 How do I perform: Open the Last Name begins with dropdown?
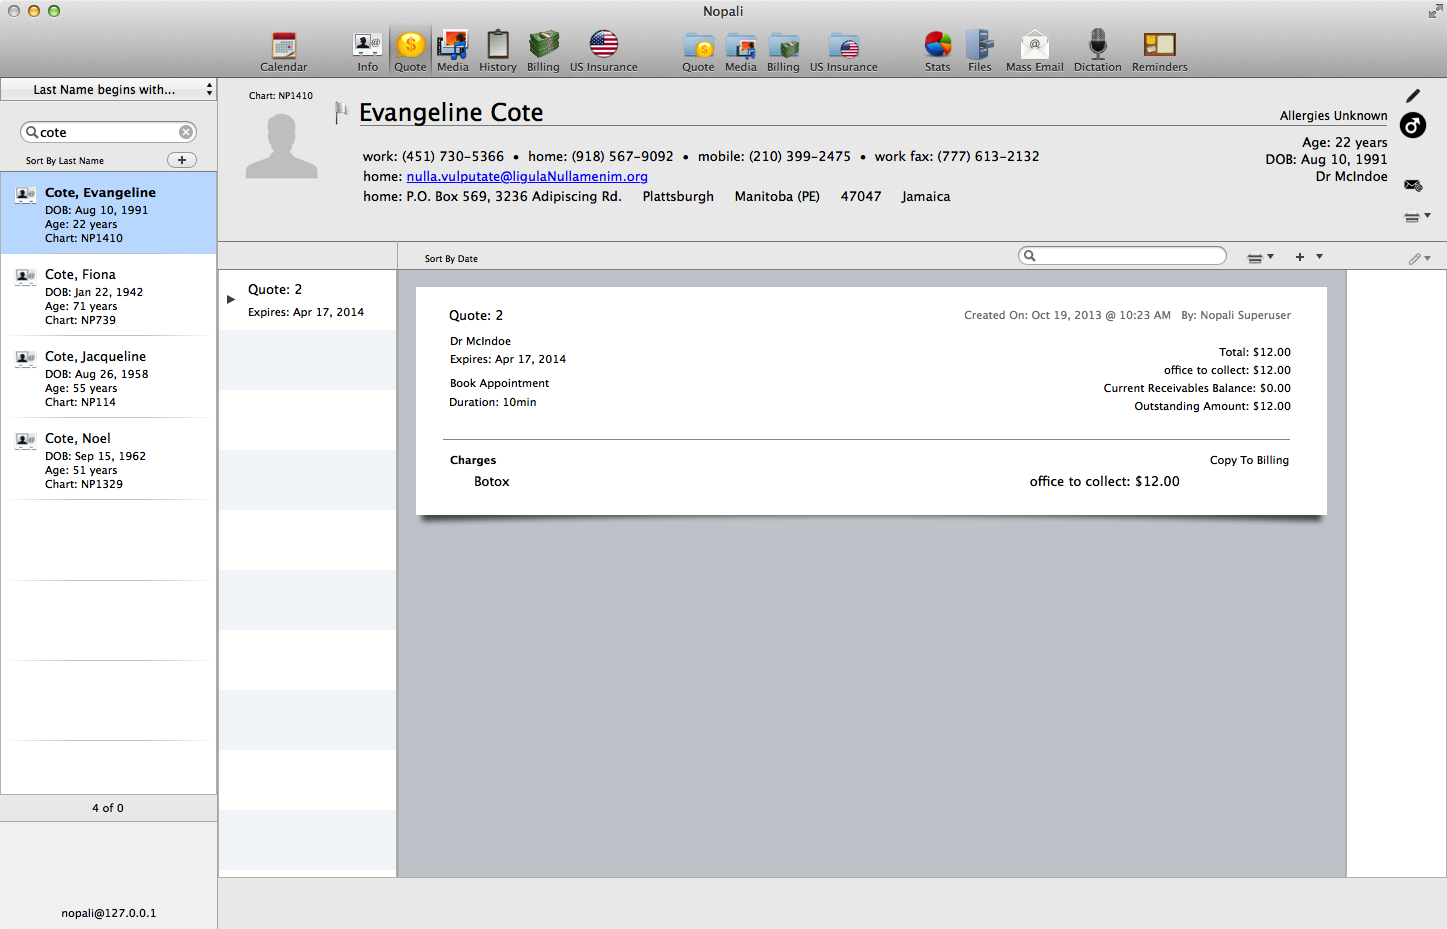(108, 89)
